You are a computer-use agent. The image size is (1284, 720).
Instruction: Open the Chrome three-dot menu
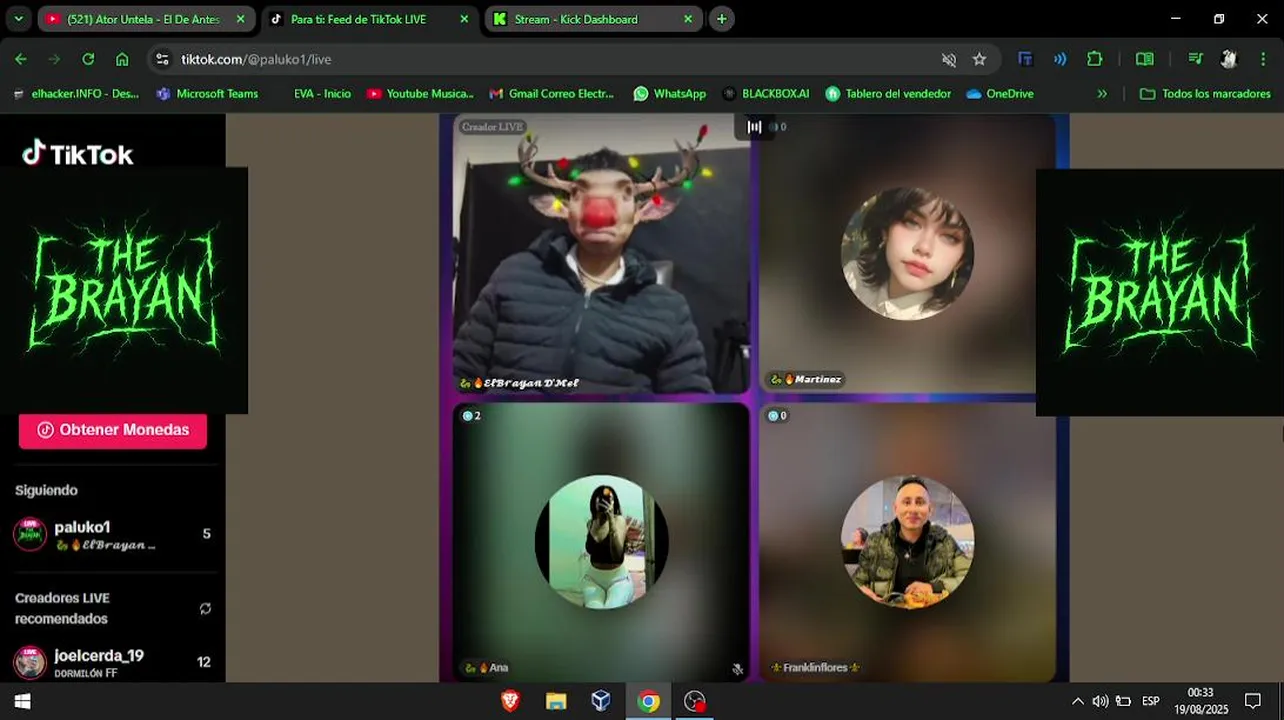[1264, 59]
